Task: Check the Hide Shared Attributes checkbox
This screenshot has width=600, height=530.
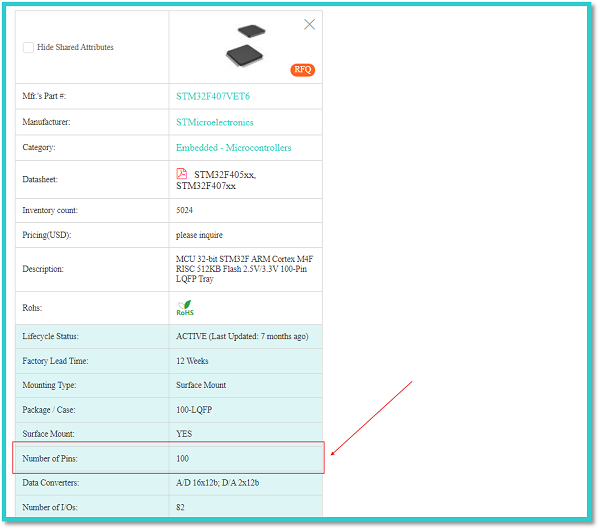Action: click(28, 47)
